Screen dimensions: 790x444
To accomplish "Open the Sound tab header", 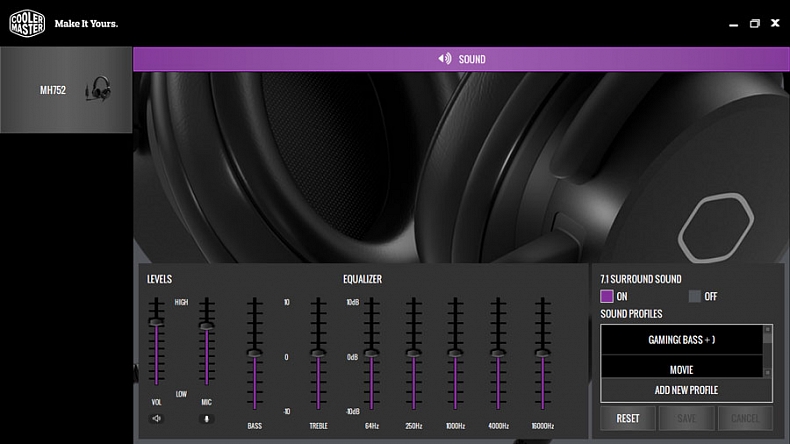I will (x=461, y=59).
